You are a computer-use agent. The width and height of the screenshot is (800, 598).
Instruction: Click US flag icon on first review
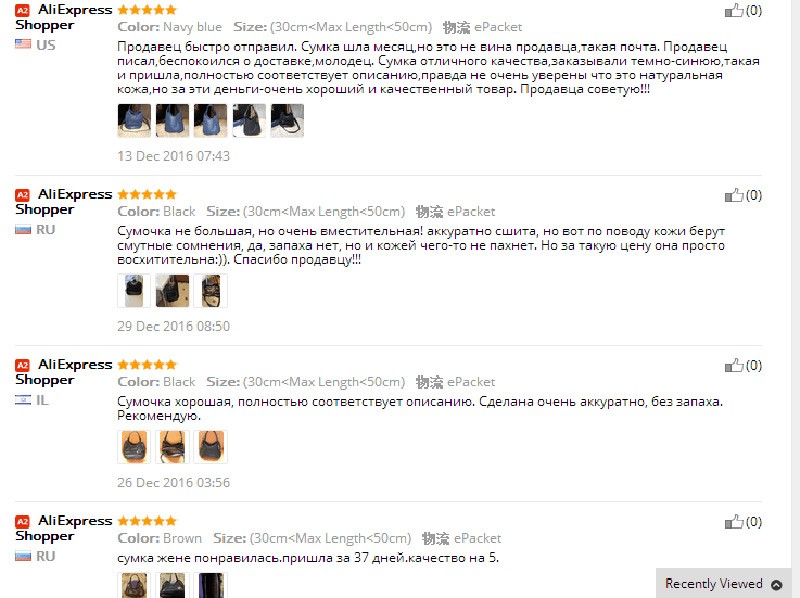point(23,44)
